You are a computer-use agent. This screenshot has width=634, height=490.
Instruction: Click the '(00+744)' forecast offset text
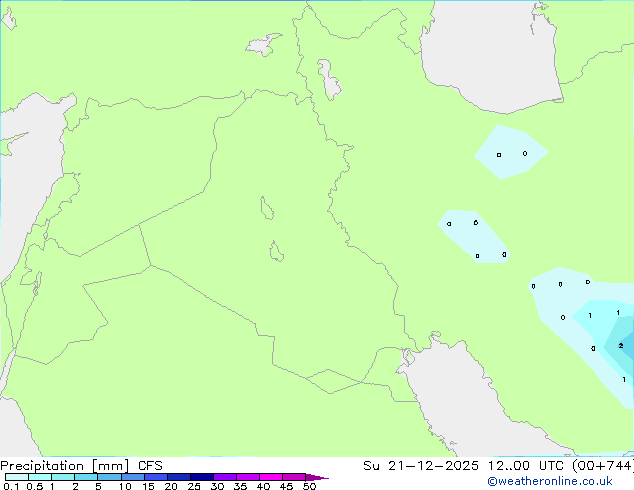[x=603, y=466]
